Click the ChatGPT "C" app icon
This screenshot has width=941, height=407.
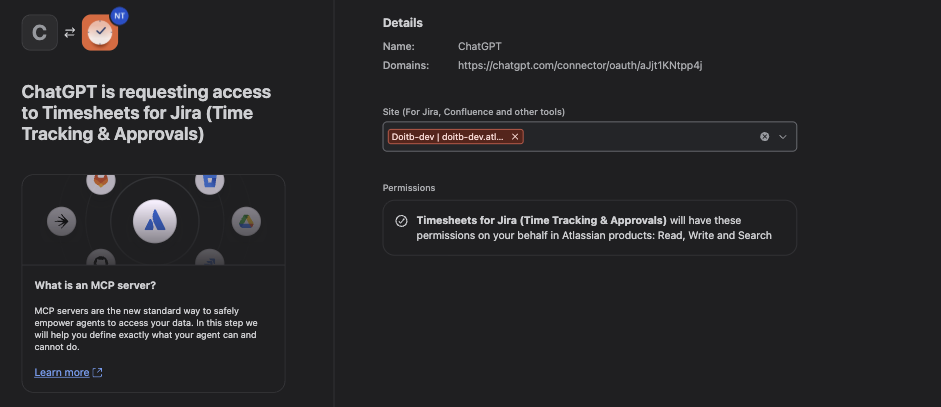pyautogui.click(x=40, y=32)
